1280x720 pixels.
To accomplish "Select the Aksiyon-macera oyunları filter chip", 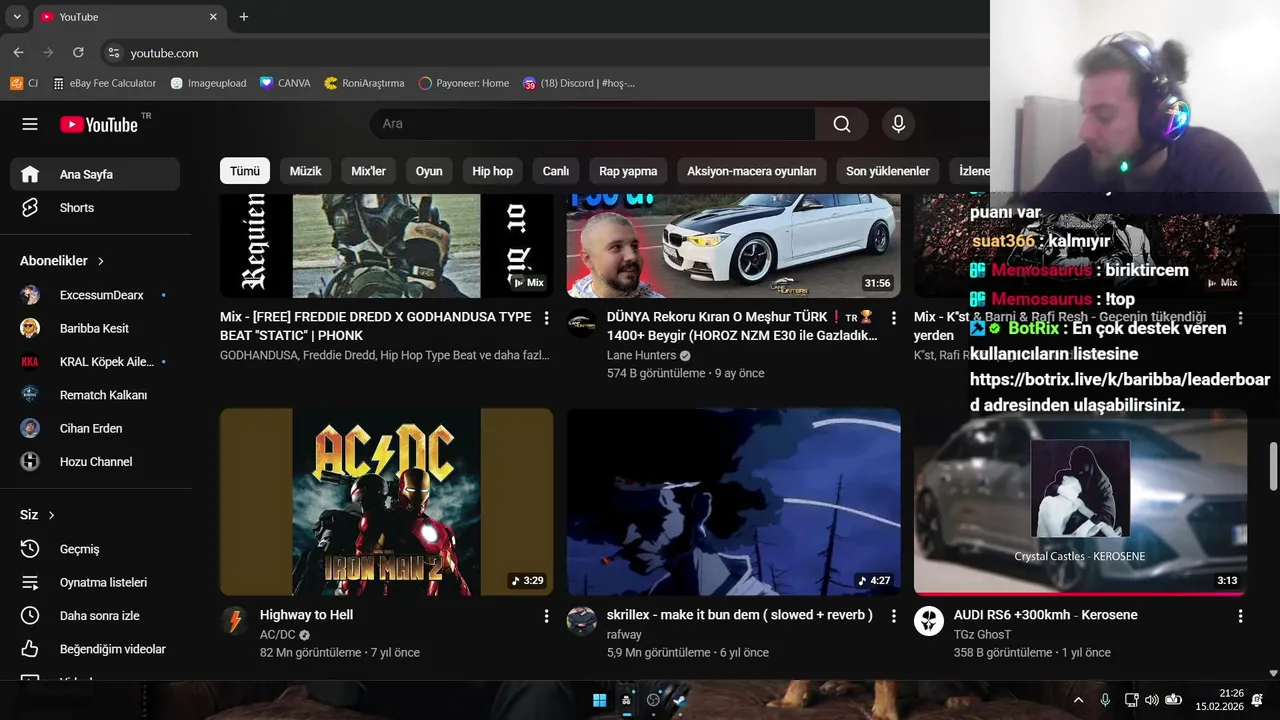I will point(752,171).
